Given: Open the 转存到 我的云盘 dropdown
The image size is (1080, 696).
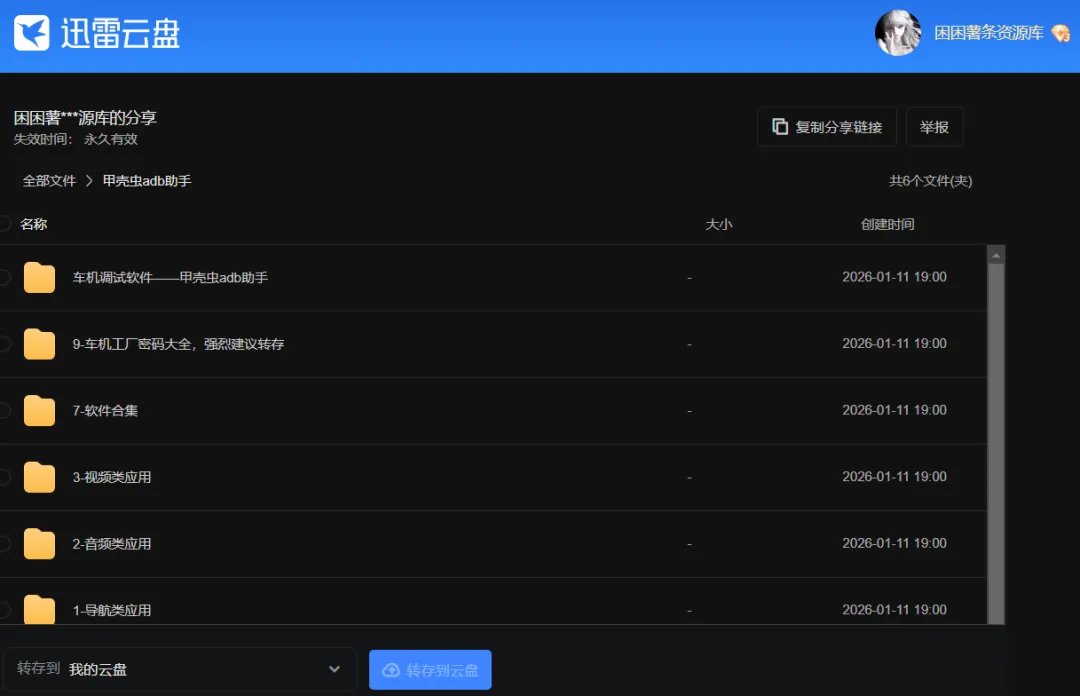Looking at the screenshot, I should (x=179, y=669).
